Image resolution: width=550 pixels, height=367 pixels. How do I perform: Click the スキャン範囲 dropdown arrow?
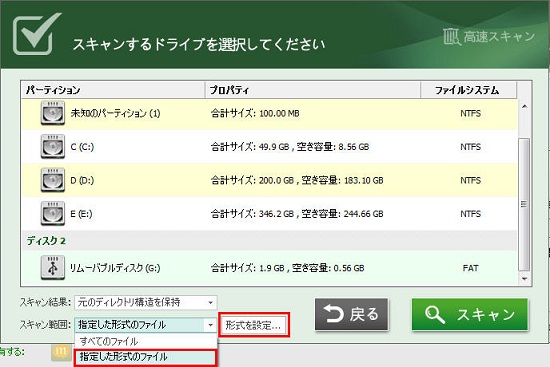click(x=210, y=325)
